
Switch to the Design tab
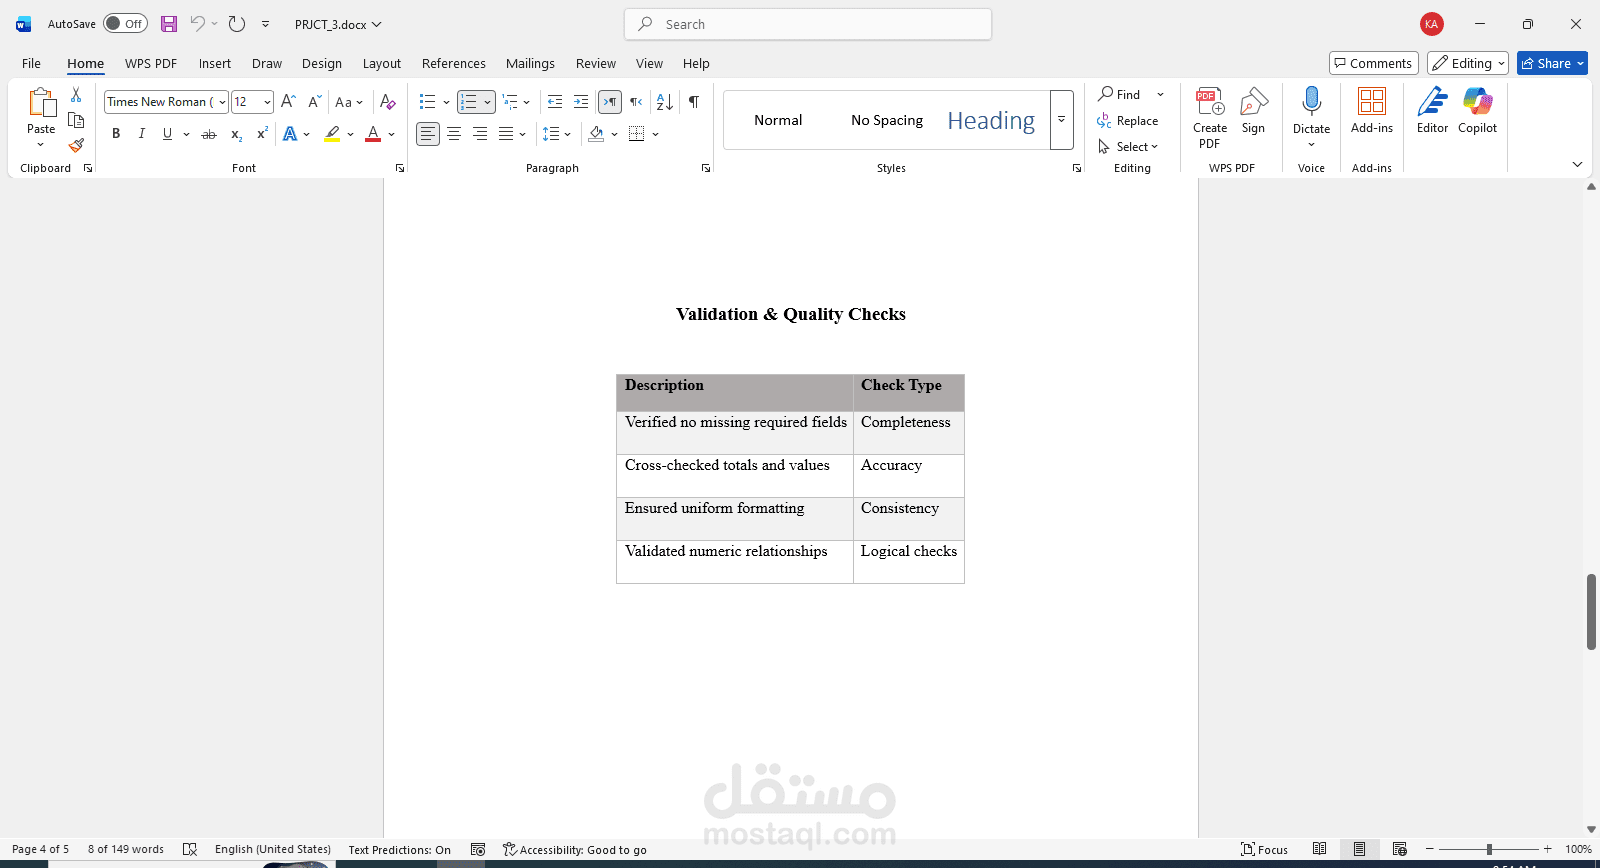[x=322, y=63]
